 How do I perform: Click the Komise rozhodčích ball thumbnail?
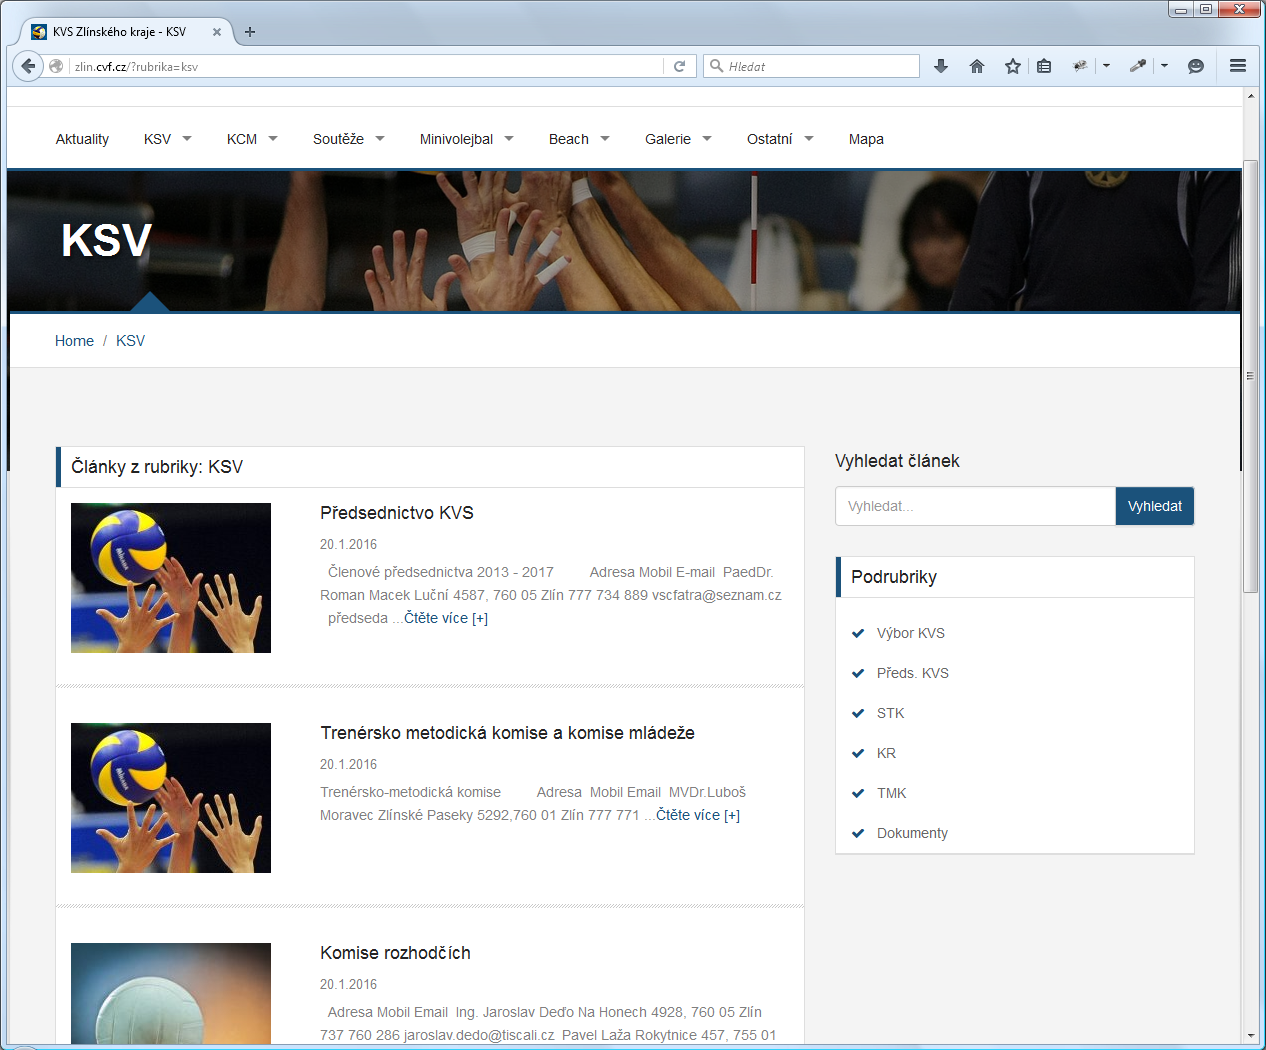(171, 993)
